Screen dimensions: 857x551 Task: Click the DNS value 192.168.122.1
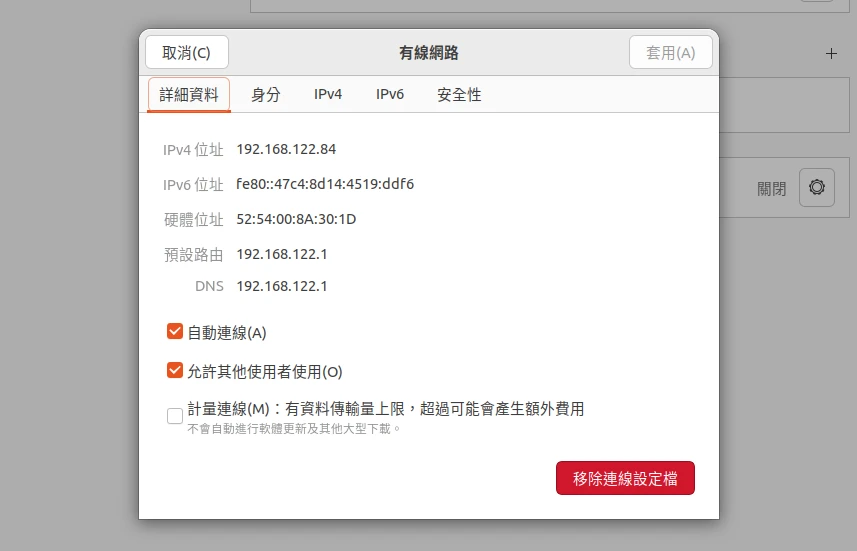click(x=282, y=286)
